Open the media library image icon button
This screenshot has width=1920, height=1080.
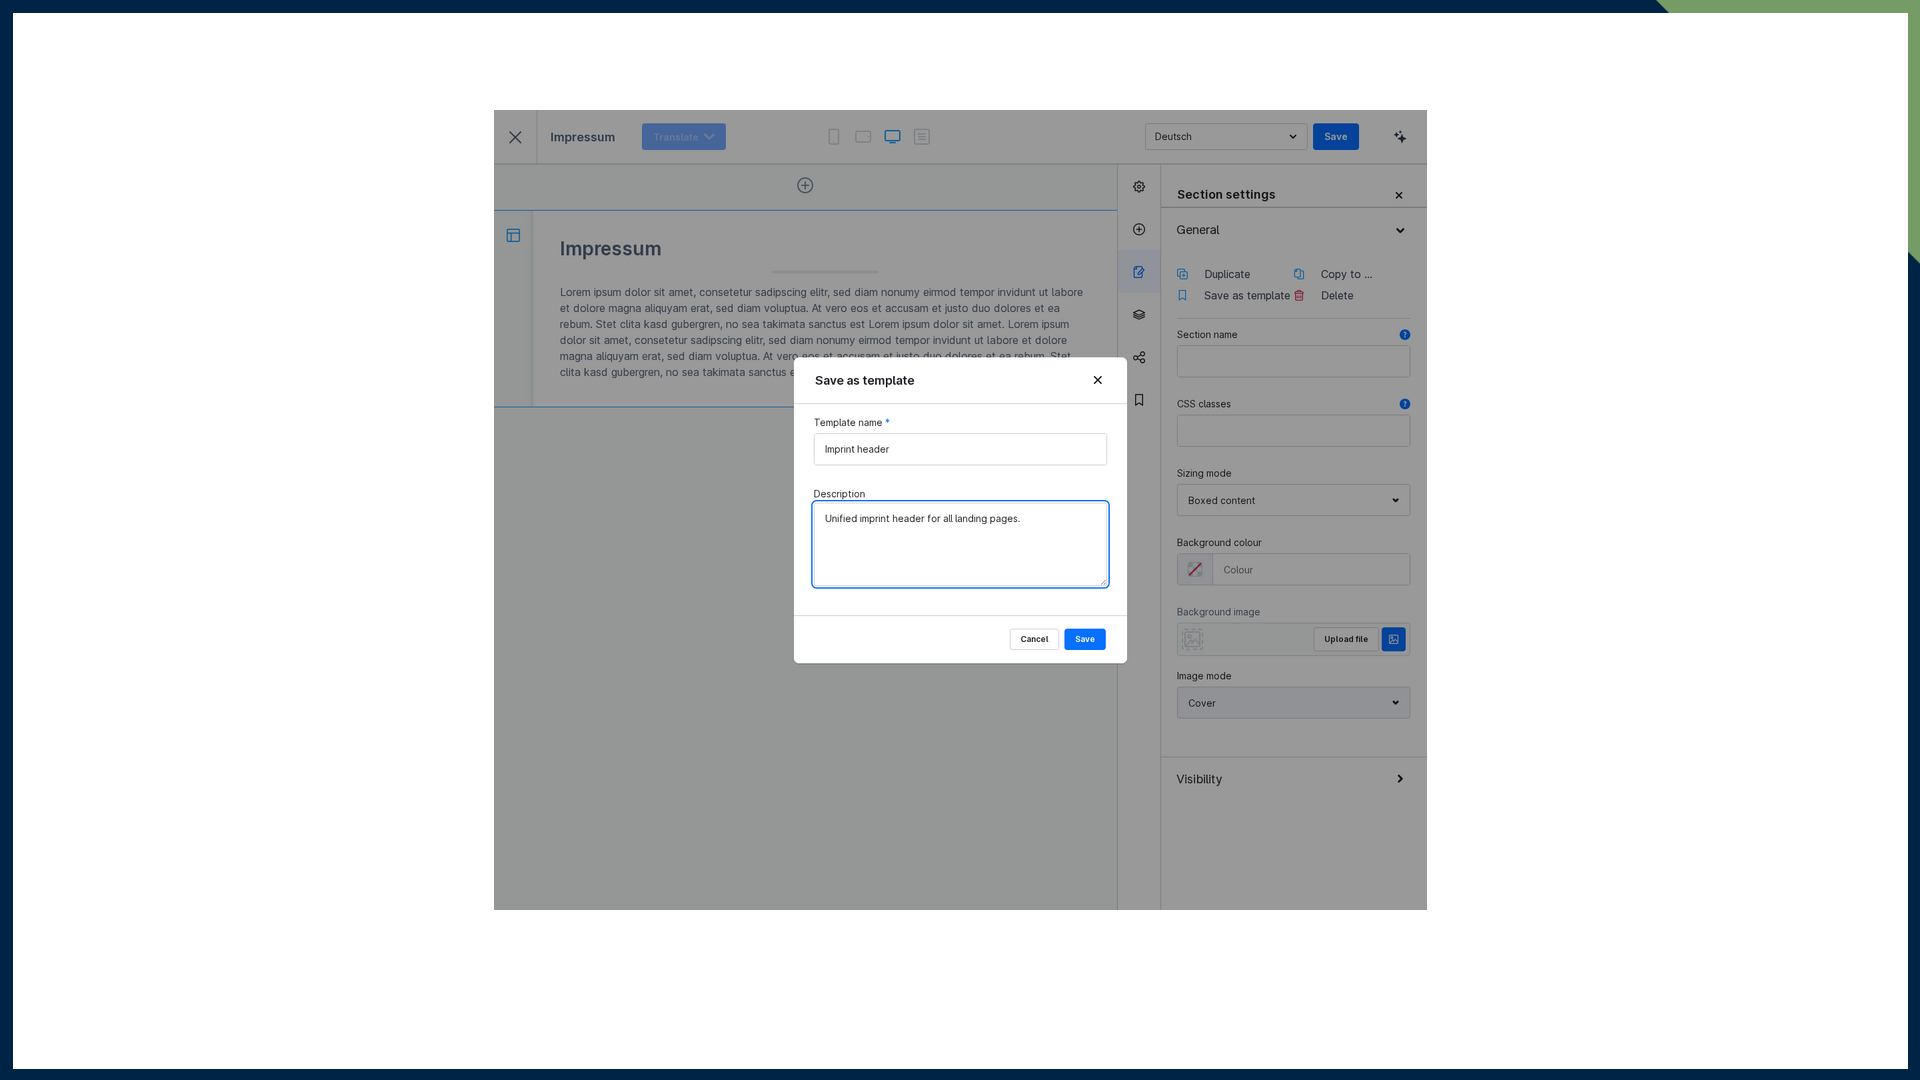click(1393, 639)
